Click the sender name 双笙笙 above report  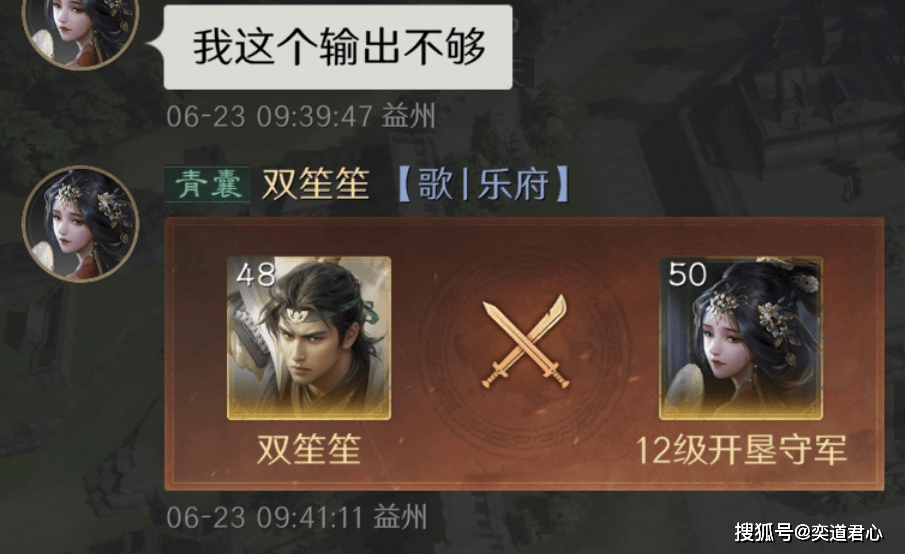[x=316, y=185]
